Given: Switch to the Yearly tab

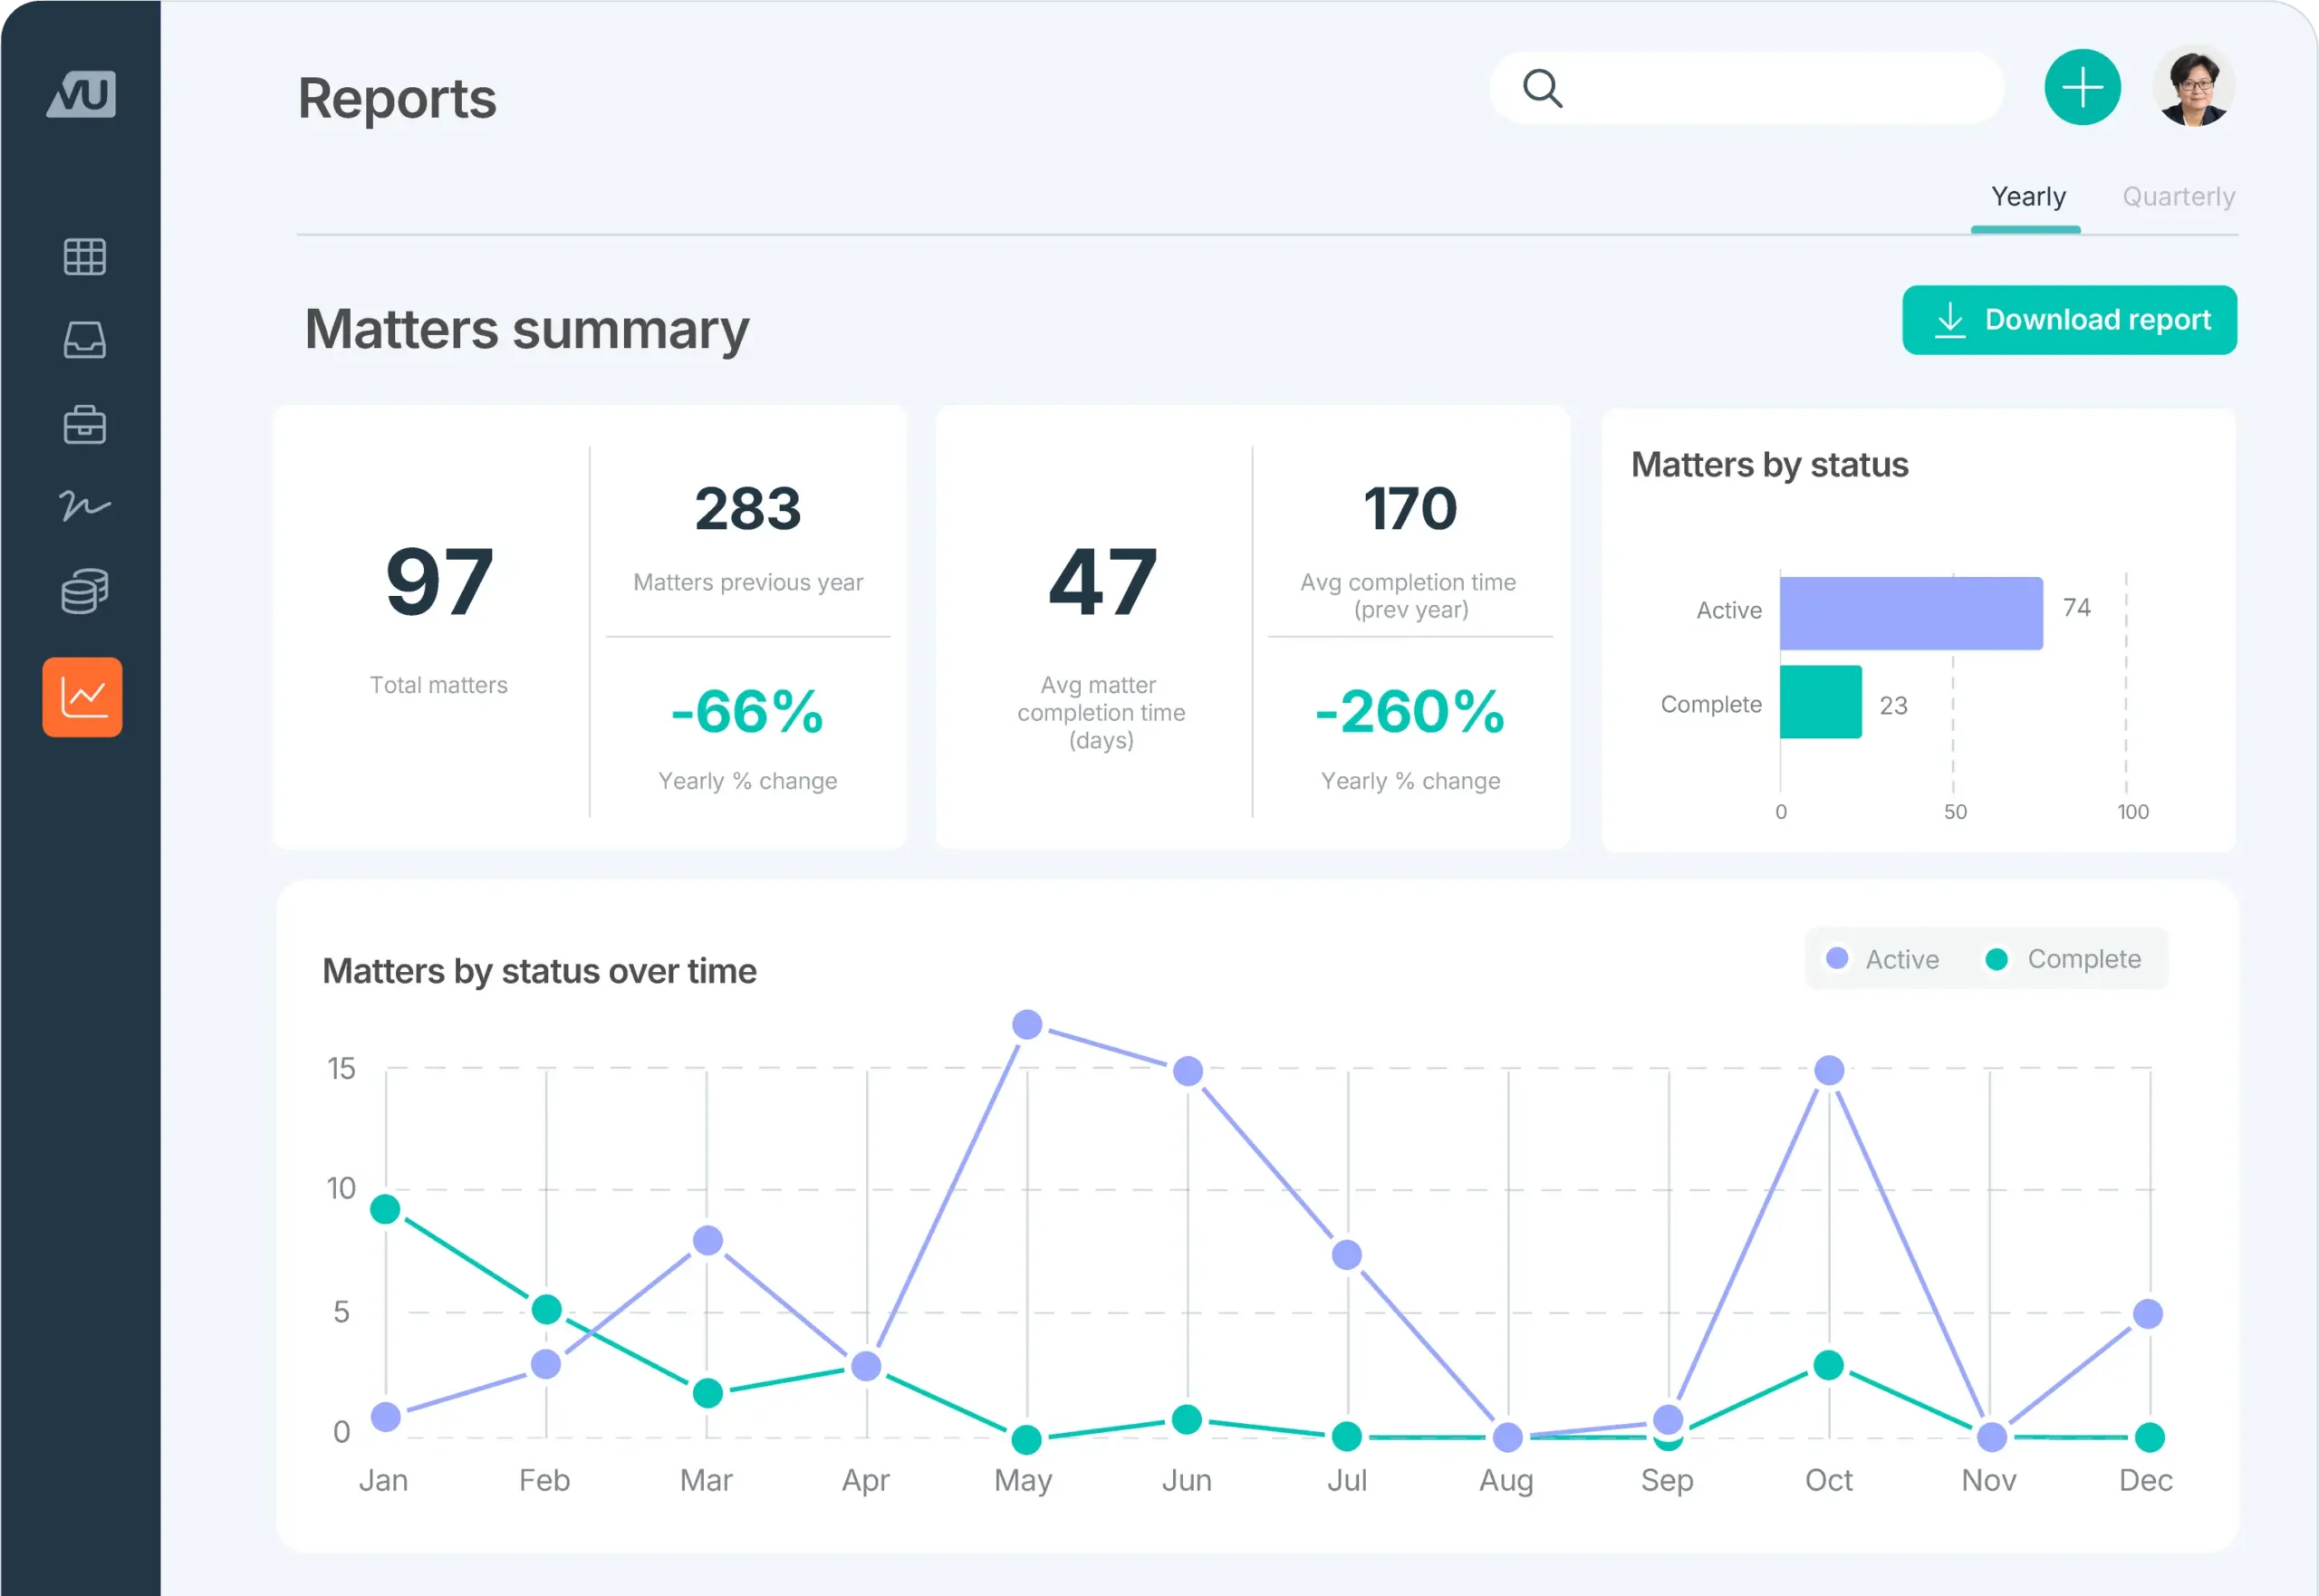Looking at the screenshot, I should pyautogui.click(x=2027, y=197).
